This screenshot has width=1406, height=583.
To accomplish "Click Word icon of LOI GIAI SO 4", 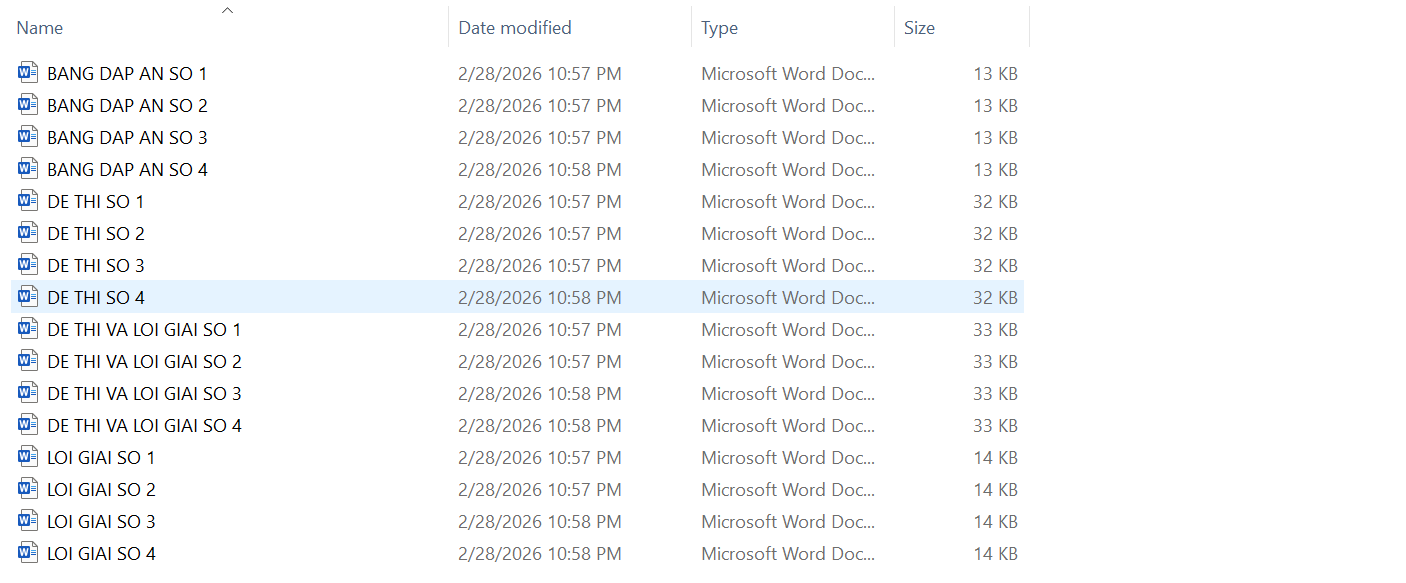I will tap(28, 553).
